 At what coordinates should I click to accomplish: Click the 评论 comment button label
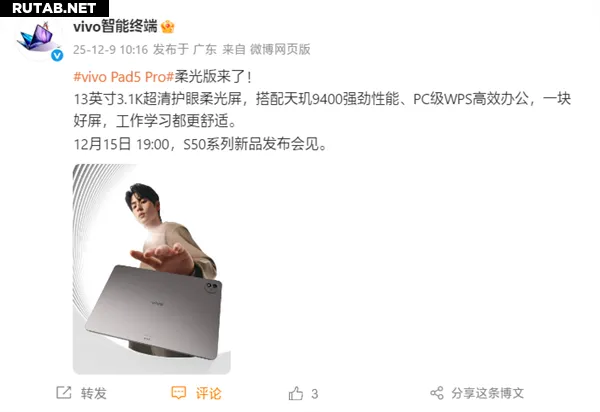209,393
